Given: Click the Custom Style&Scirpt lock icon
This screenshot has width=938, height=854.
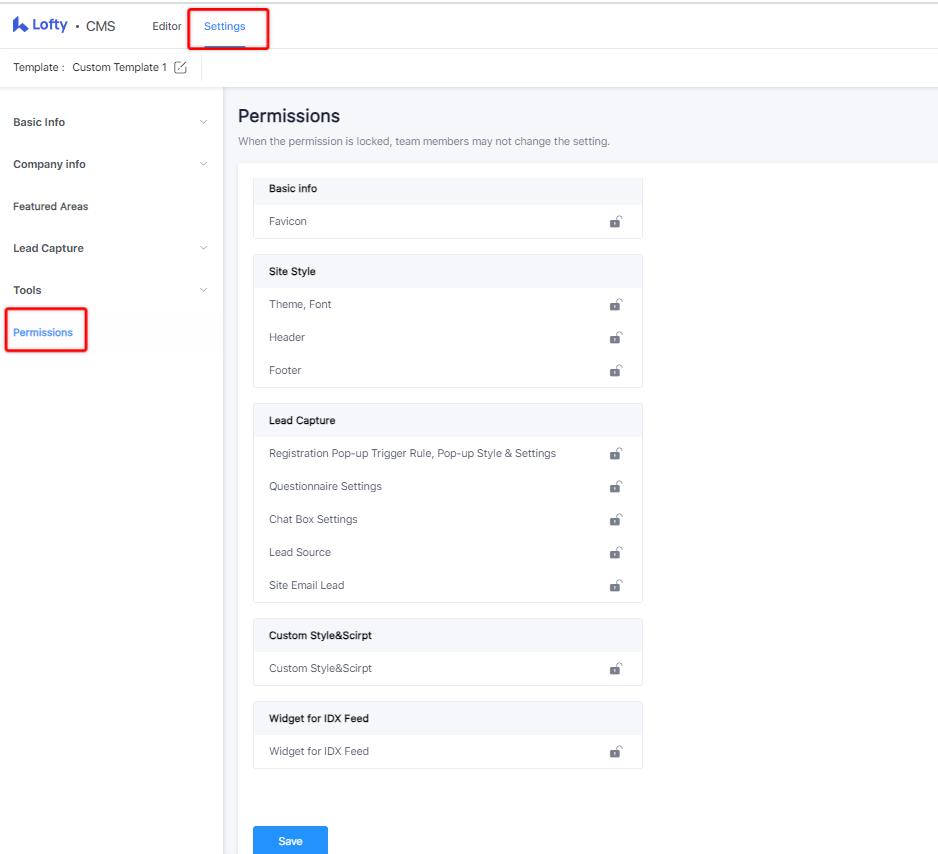Looking at the screenshot, I should (616, 669).
